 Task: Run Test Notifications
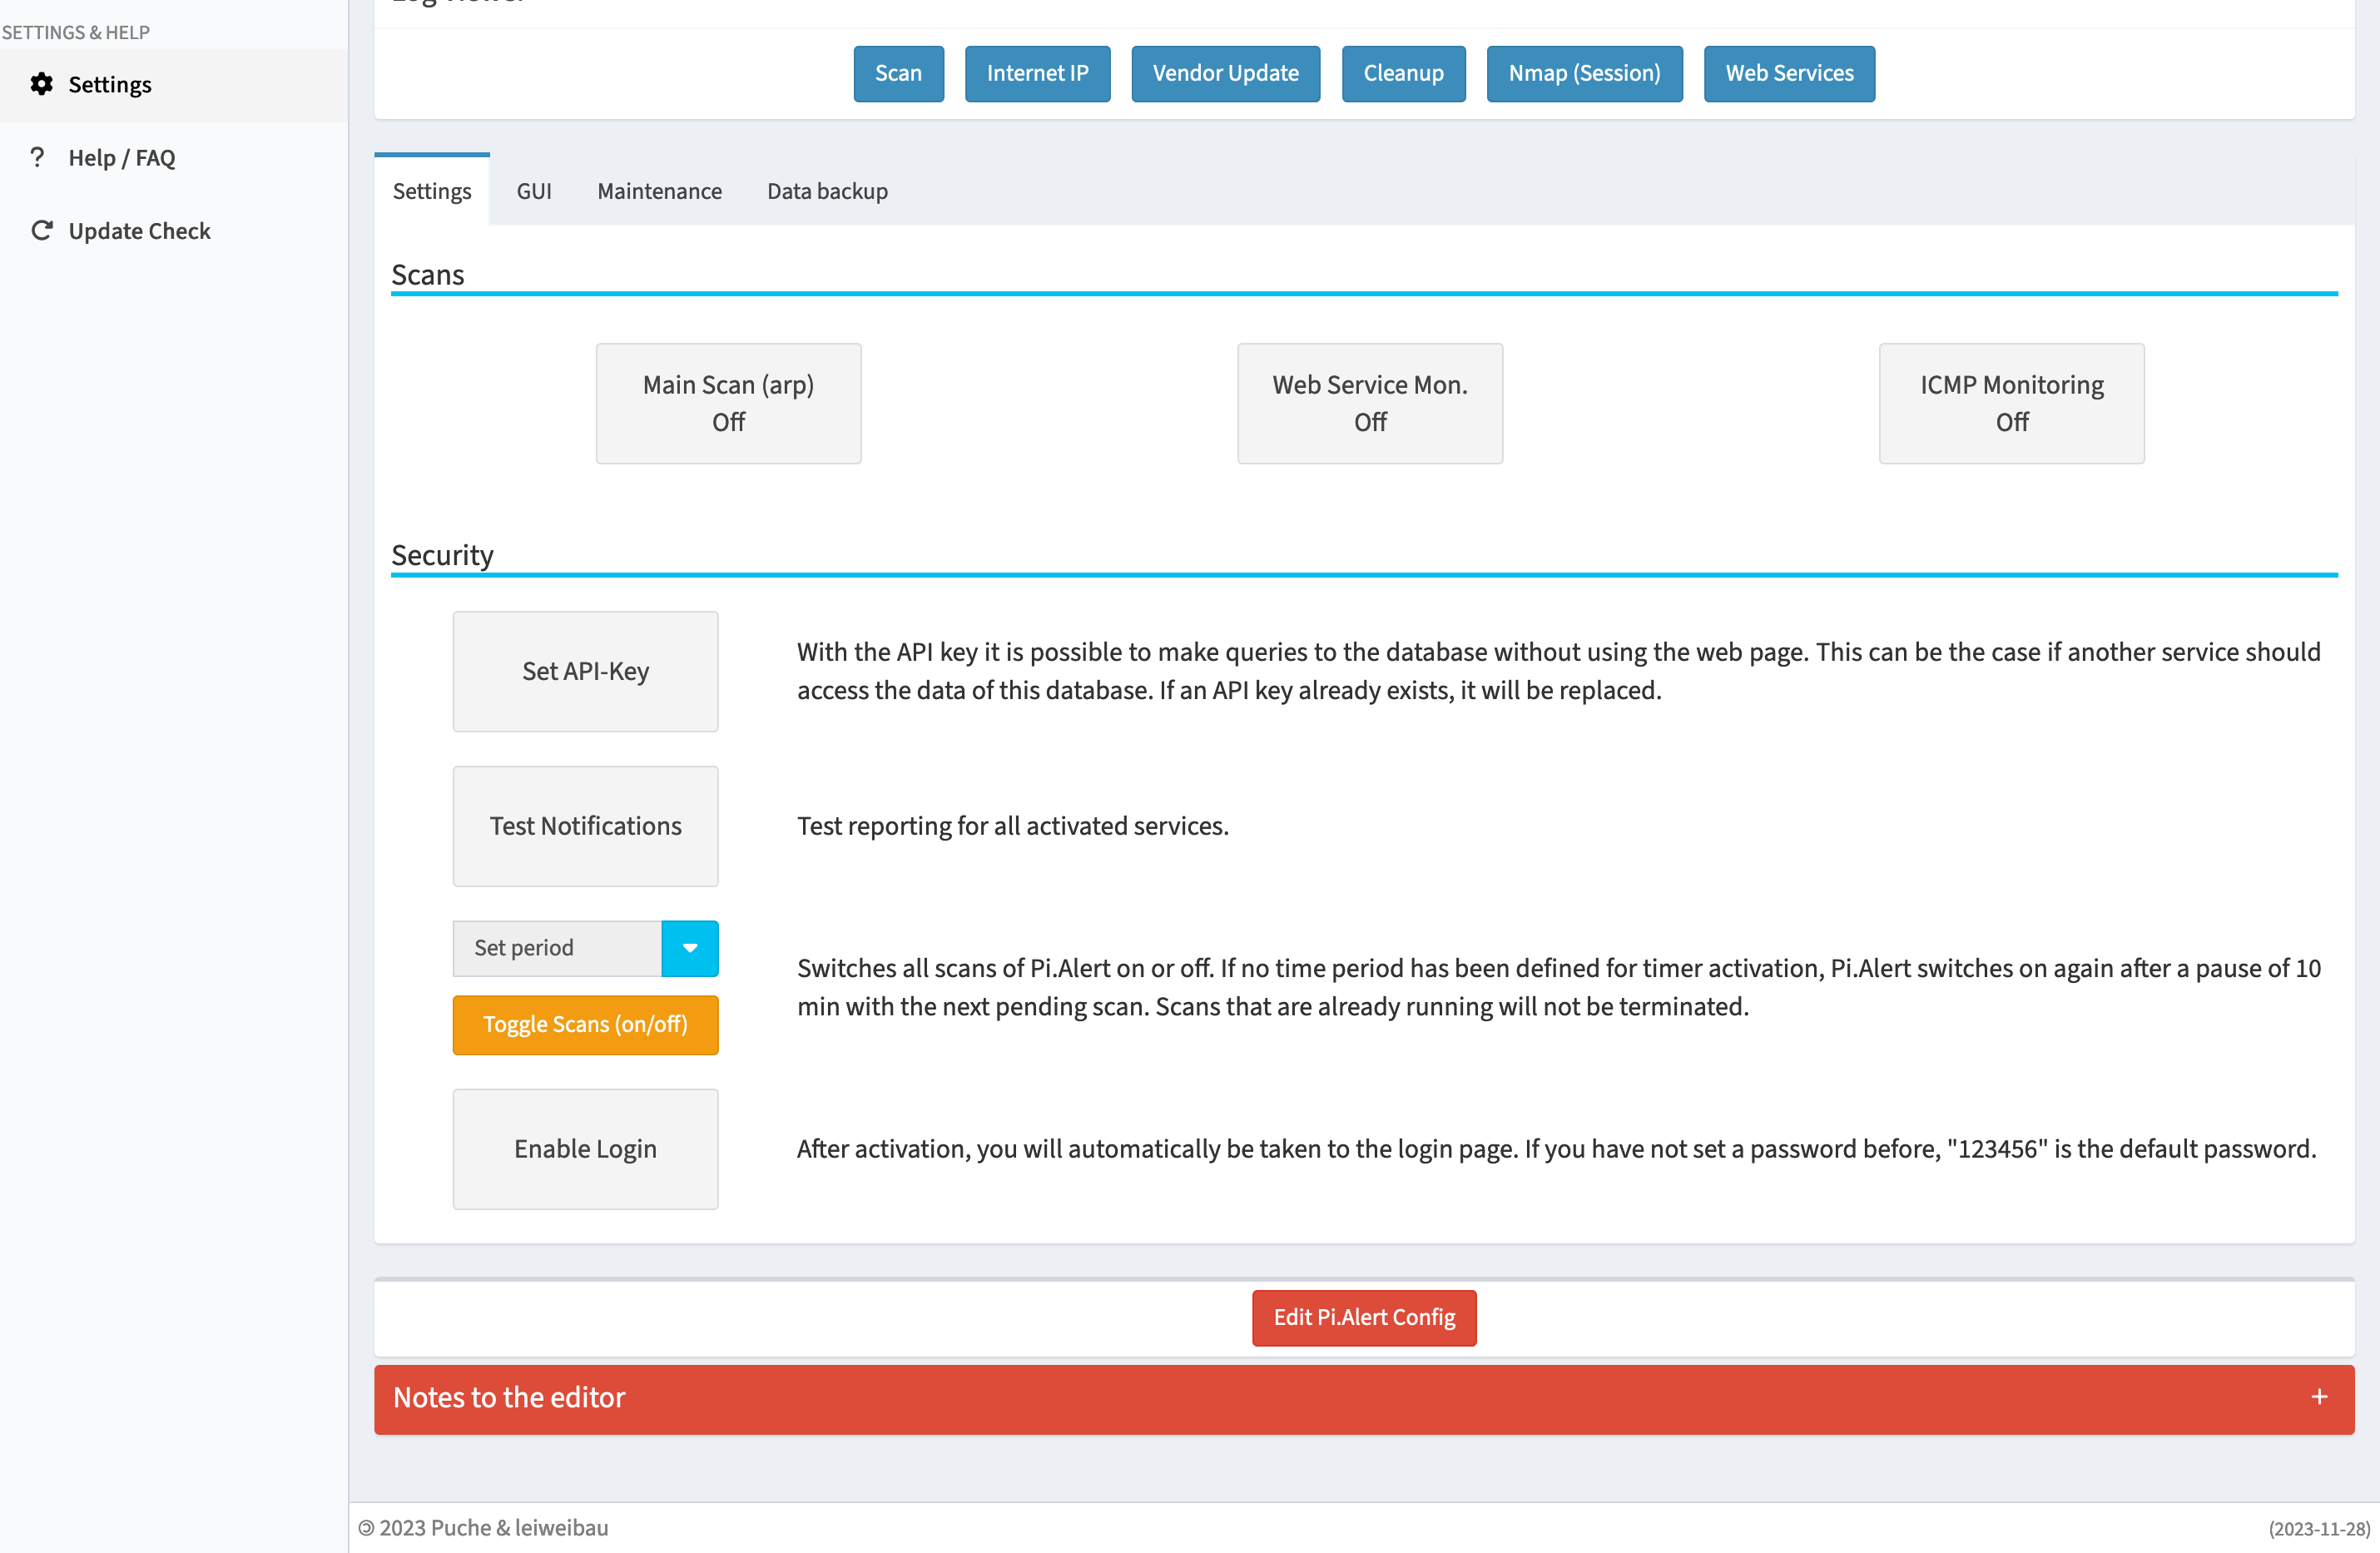click(x=585, y=826)
